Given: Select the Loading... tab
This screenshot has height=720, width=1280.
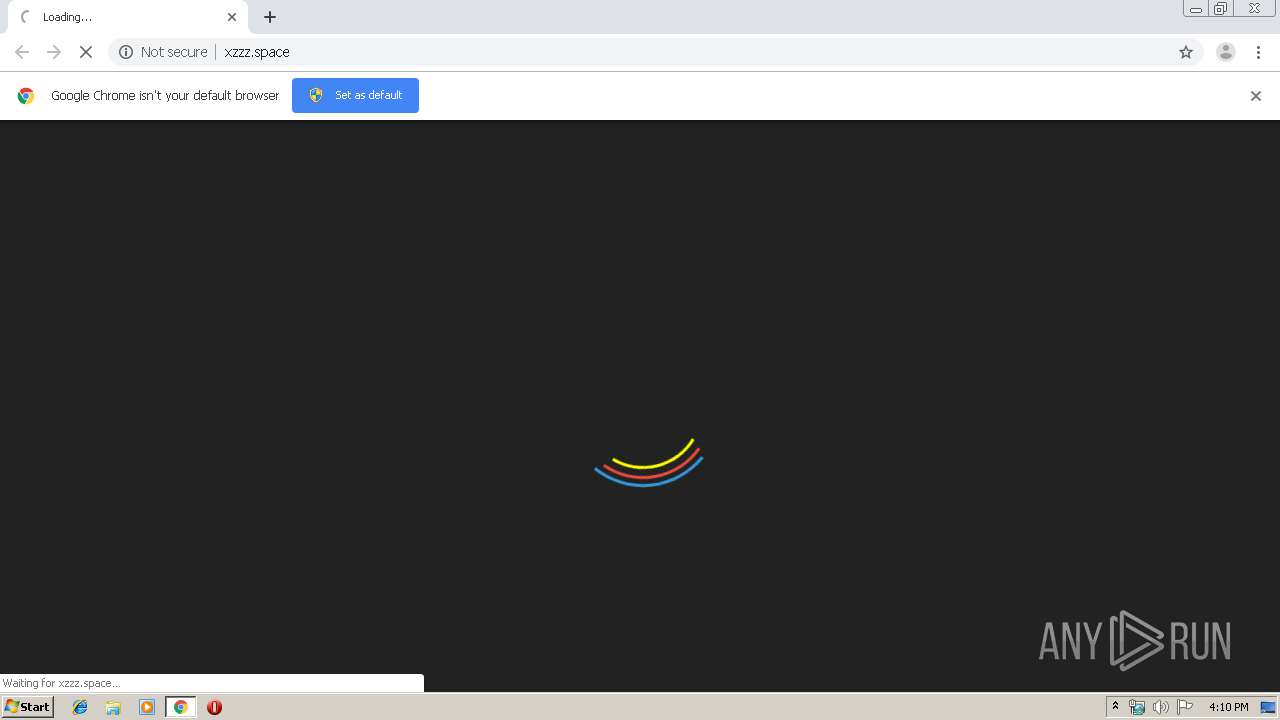Looking at the screenshot, I should coord(128,17).
